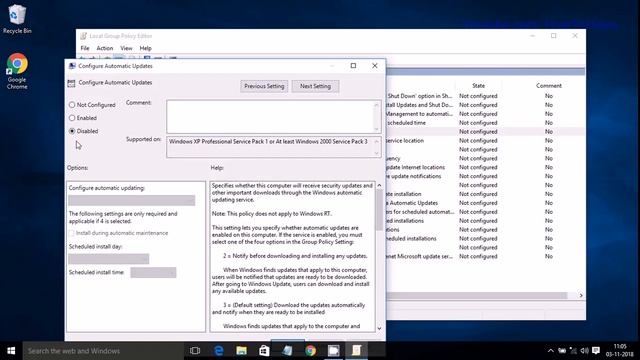Viewport: 640px width, 360px height.
Task: Select the "a Automatic Updates" policy row
Action: (485, 203)
